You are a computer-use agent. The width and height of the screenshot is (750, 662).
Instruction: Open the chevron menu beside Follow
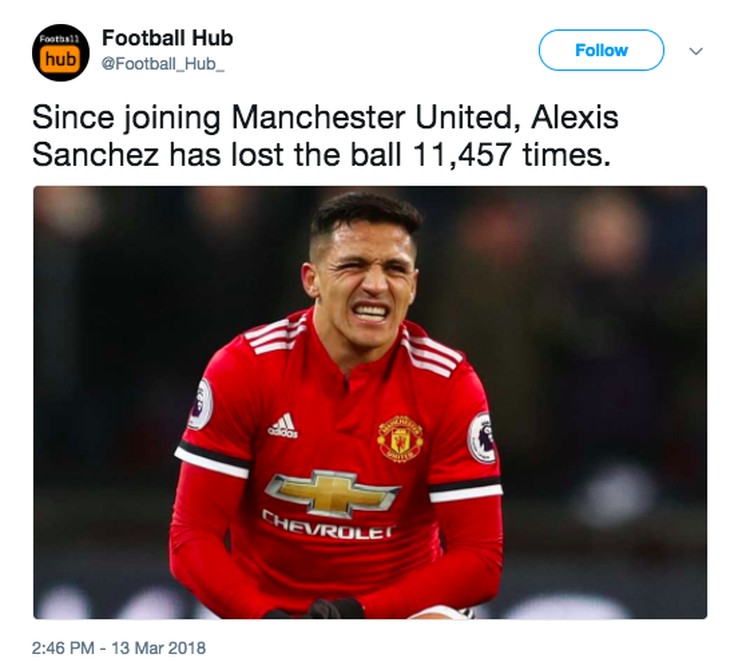pyautogui.click(x=697, y=50)
